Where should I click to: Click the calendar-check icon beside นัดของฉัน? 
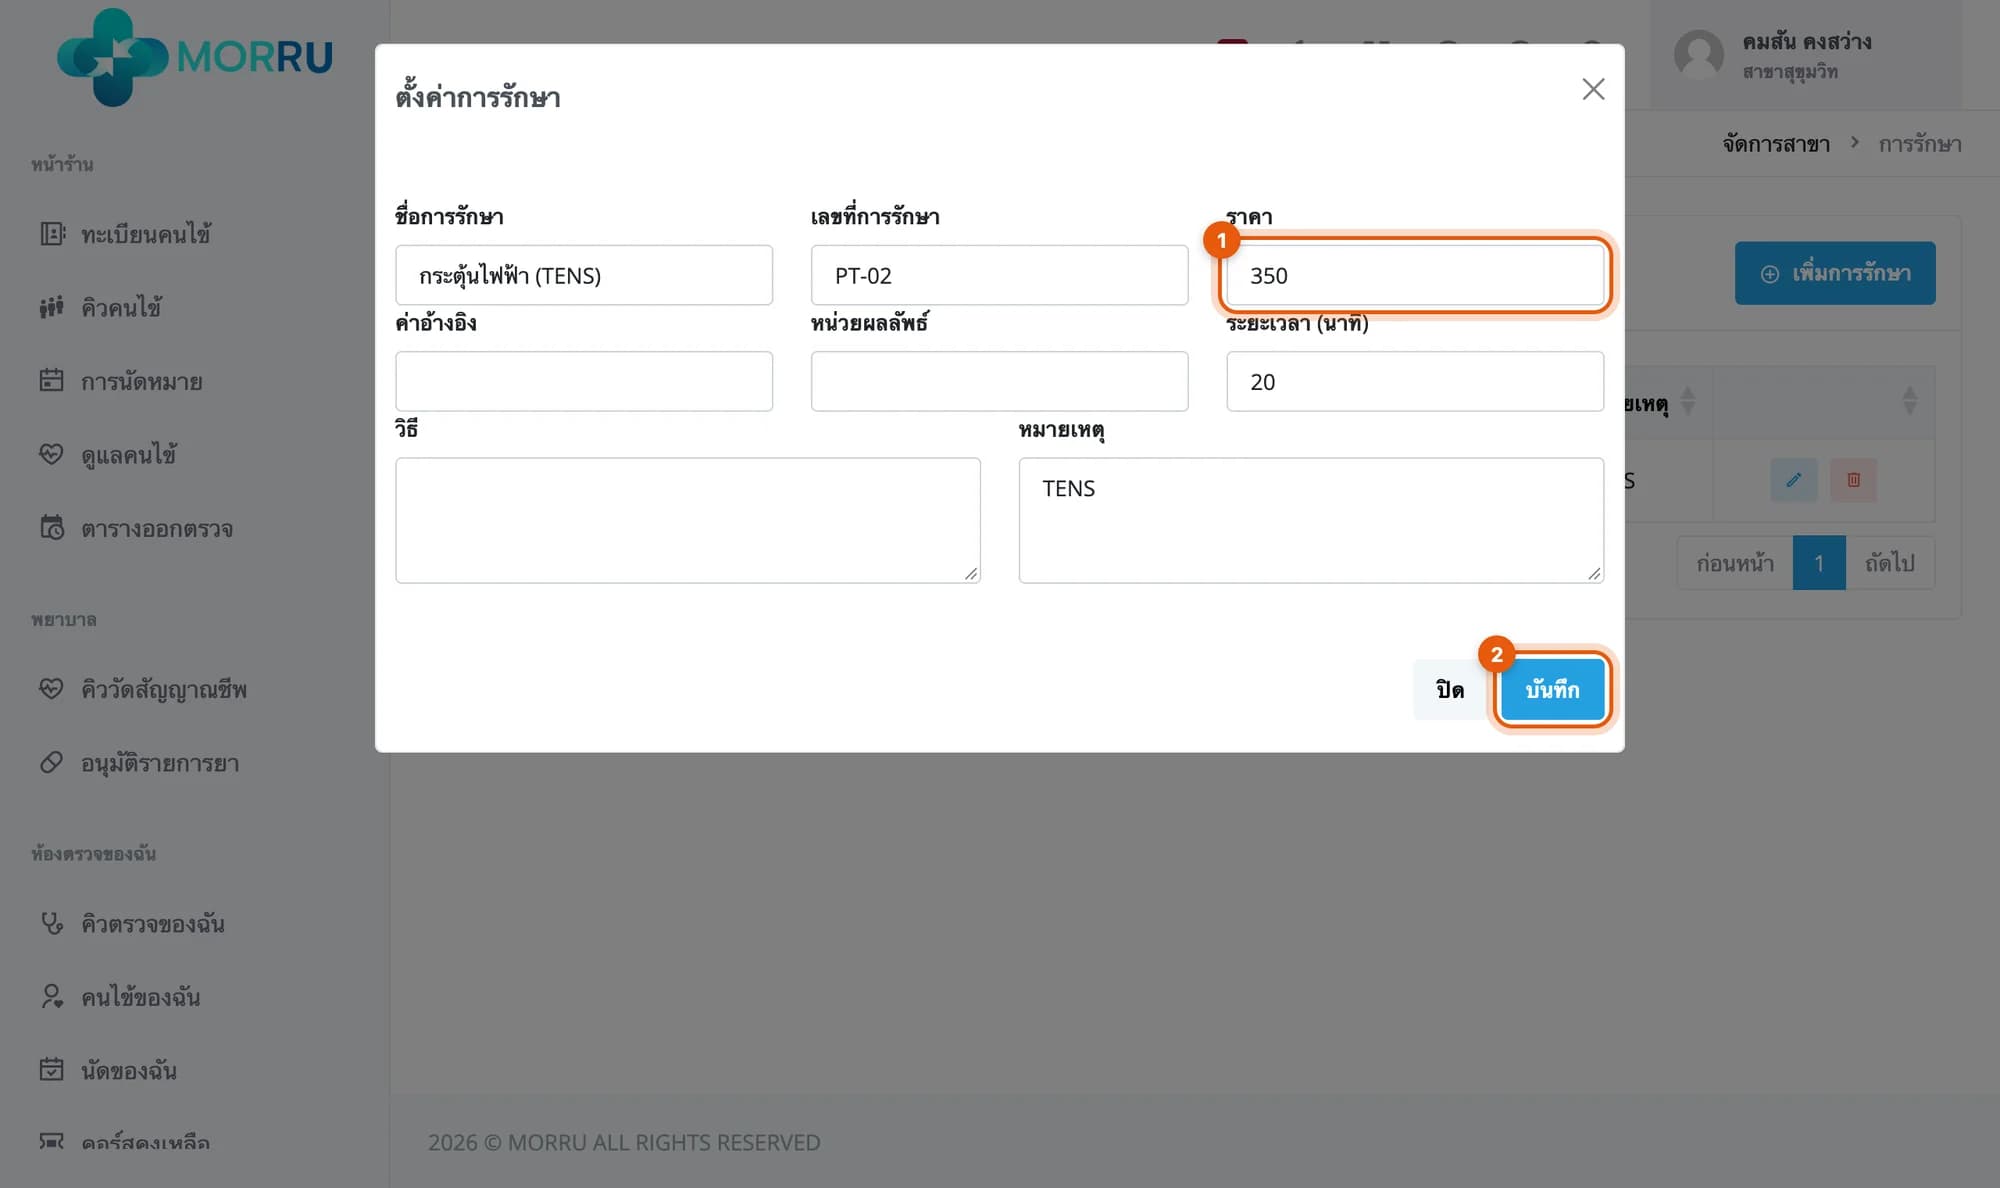(52, 1069)
